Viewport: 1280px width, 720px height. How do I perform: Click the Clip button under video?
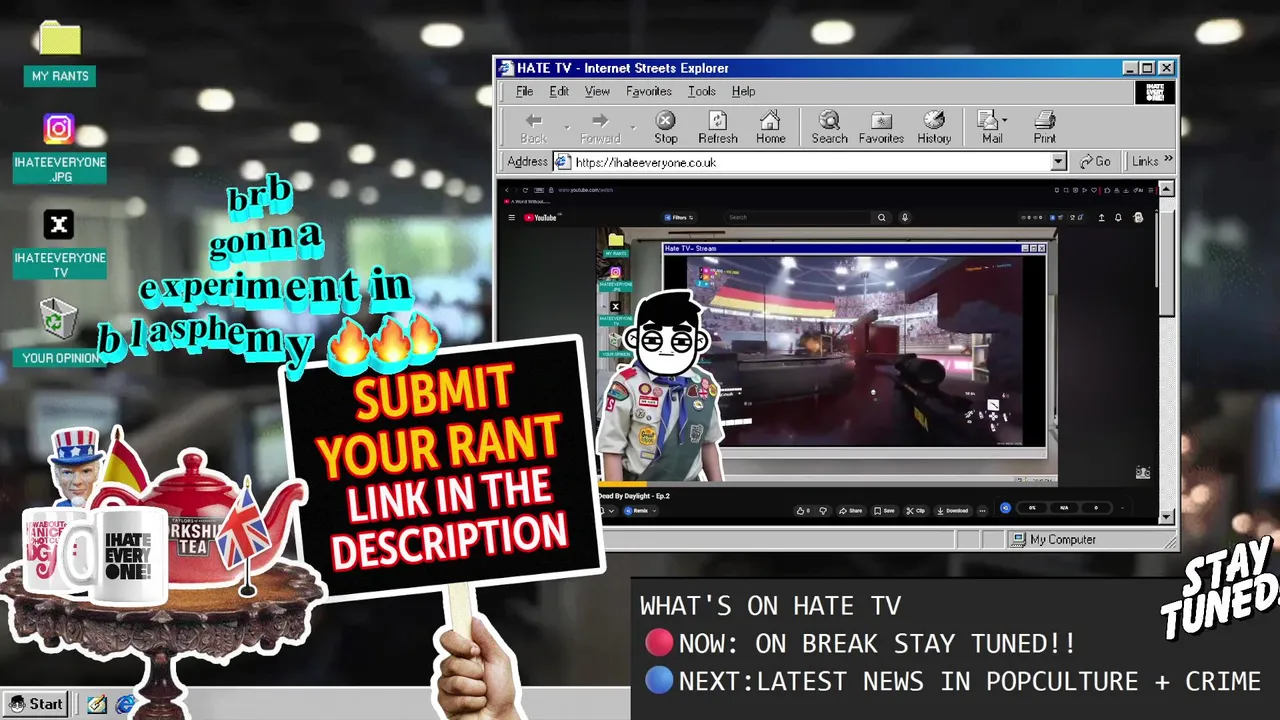click(x=916, y=510)
